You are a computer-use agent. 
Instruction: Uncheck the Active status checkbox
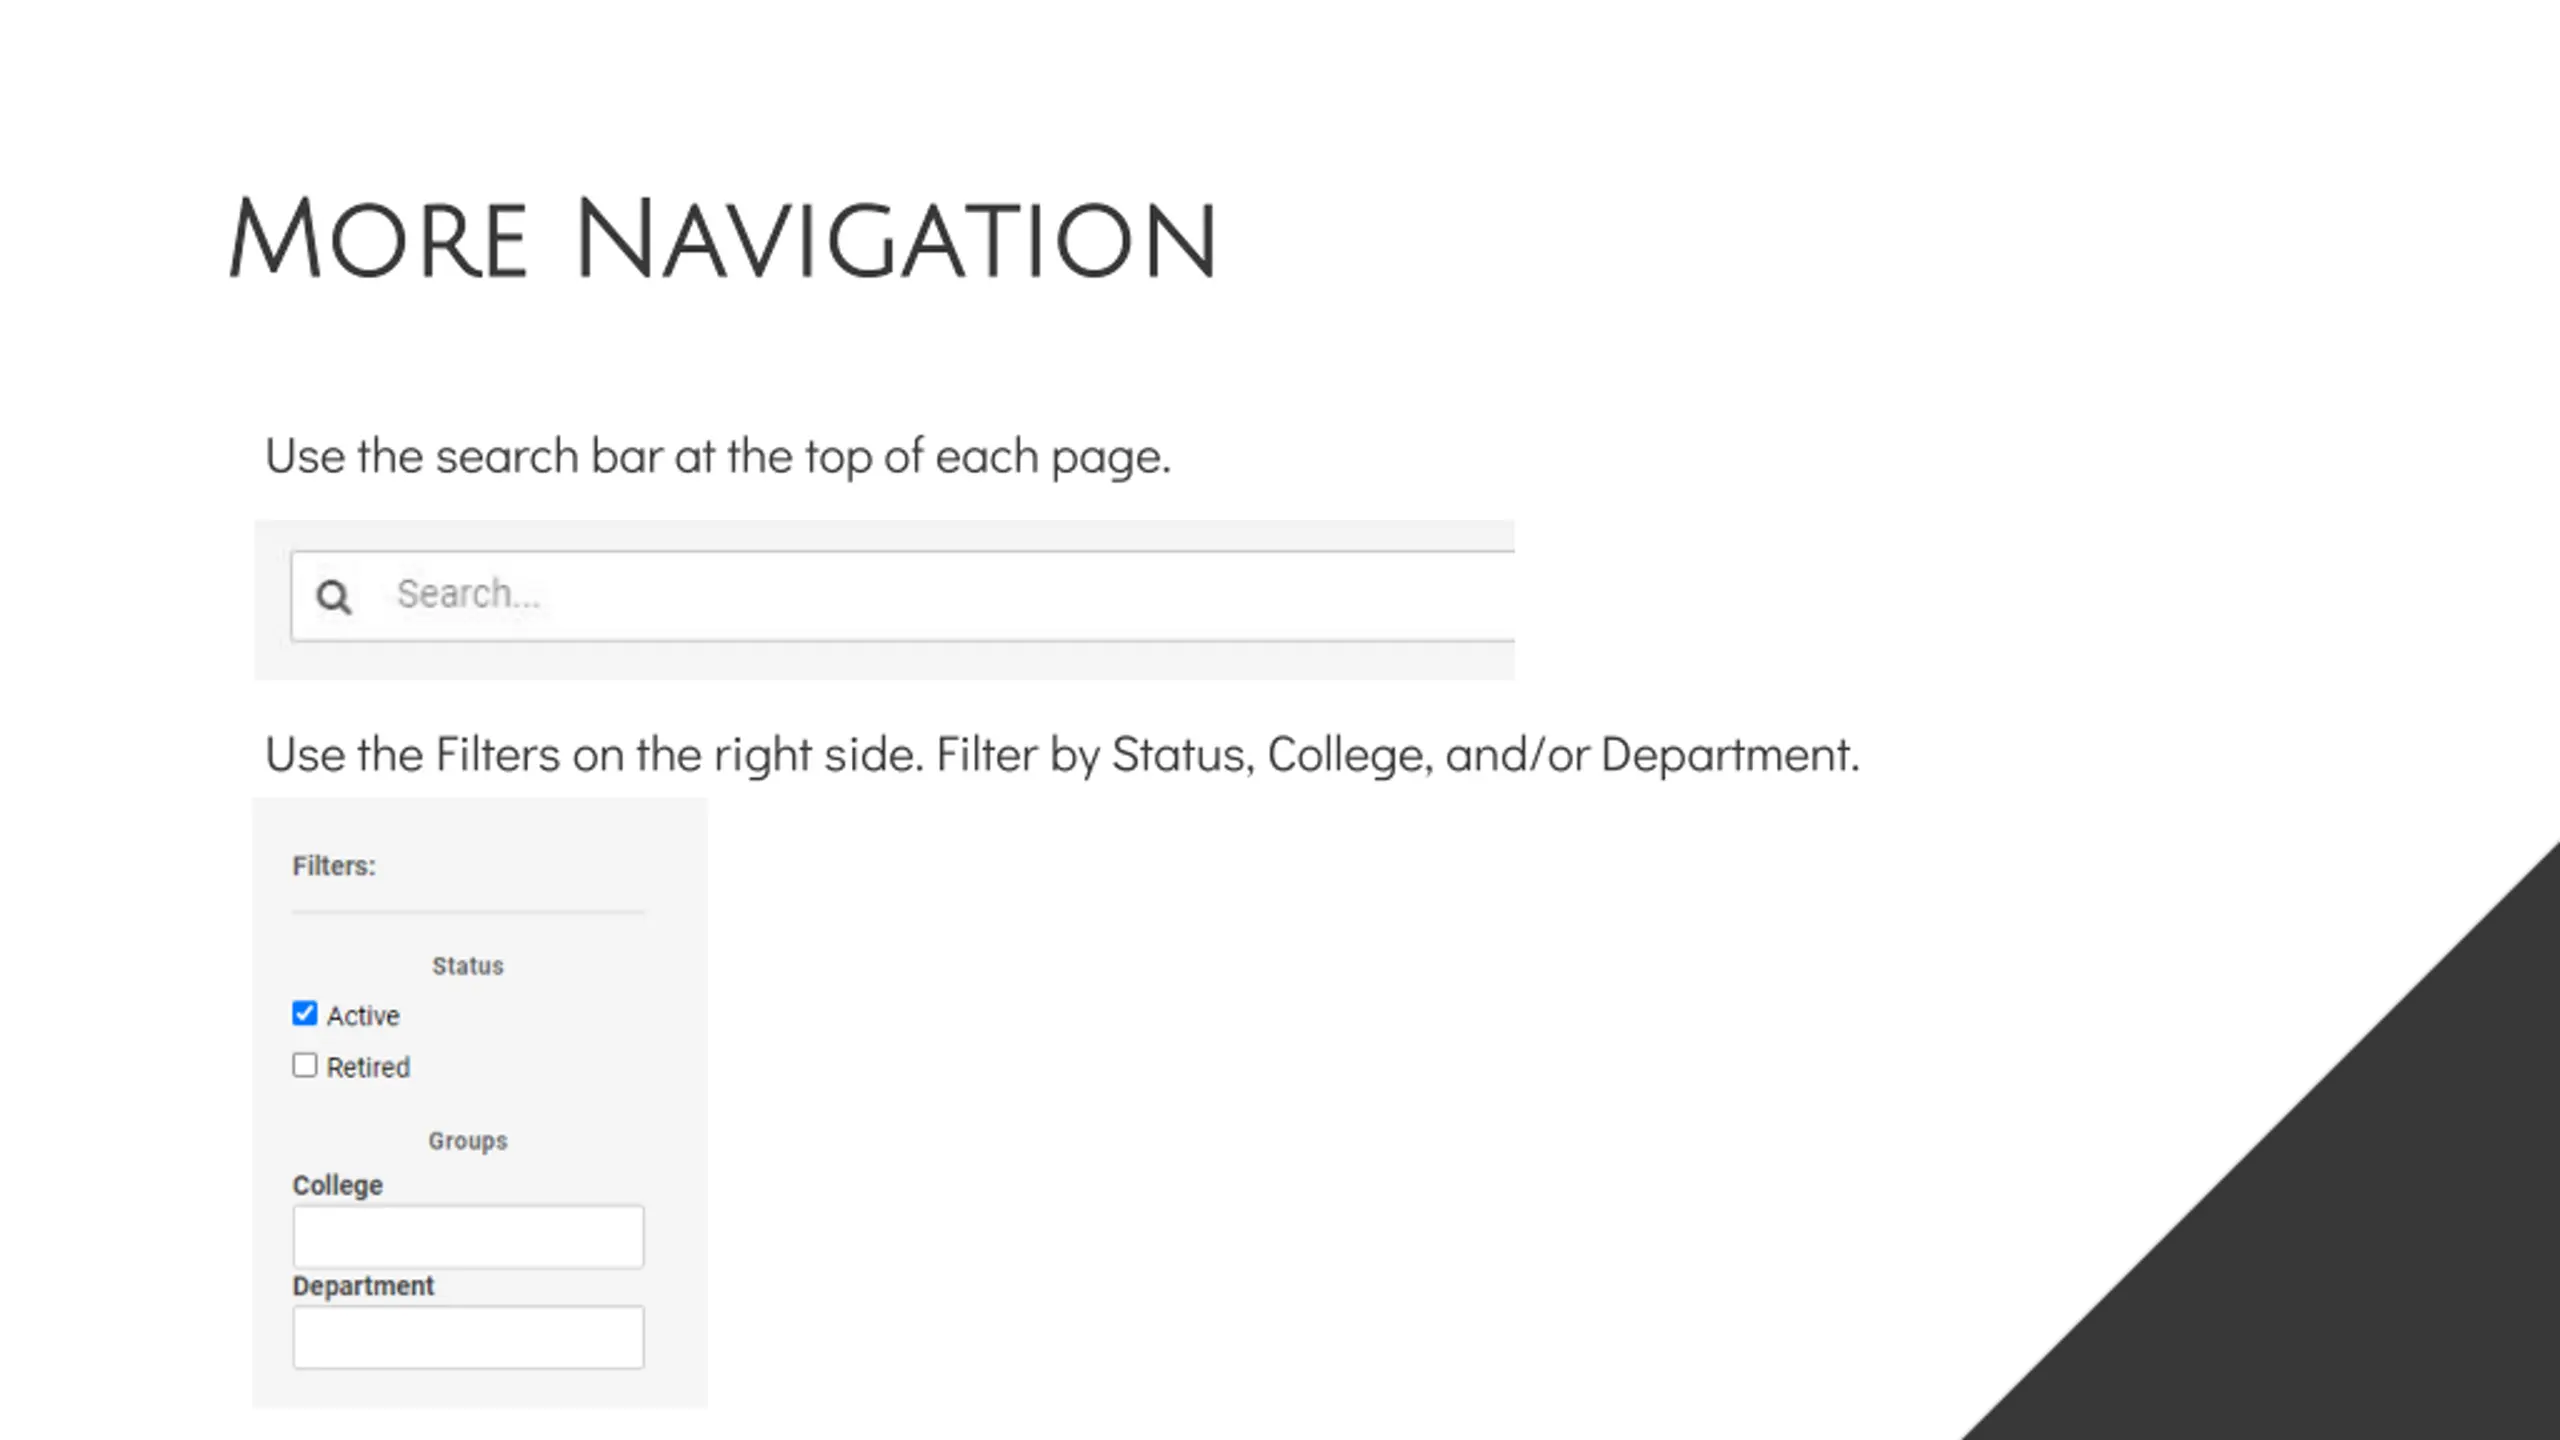coord(305,1013)
